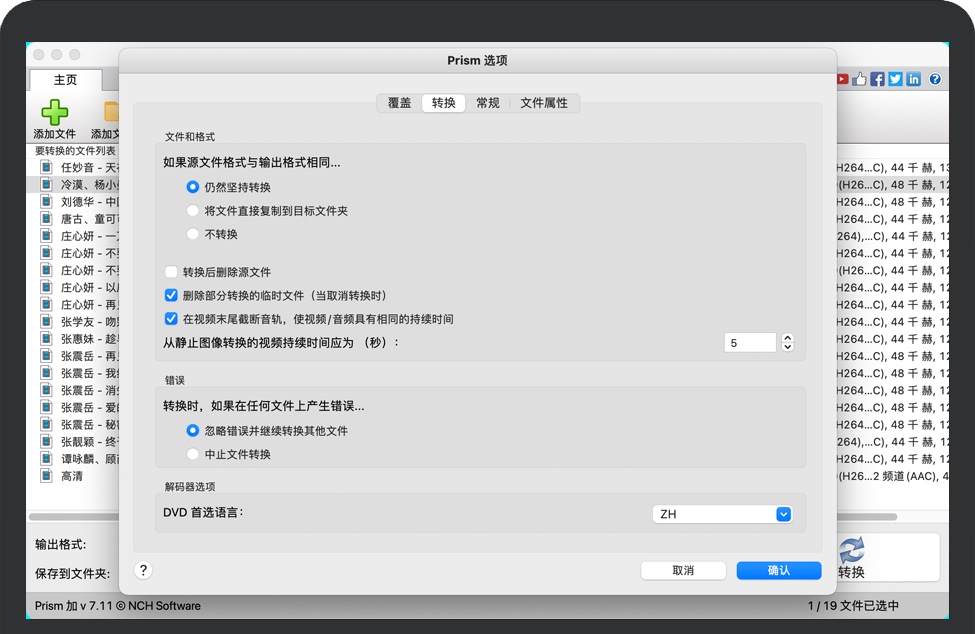Open the LinkedIn share icon

point(913,79)
